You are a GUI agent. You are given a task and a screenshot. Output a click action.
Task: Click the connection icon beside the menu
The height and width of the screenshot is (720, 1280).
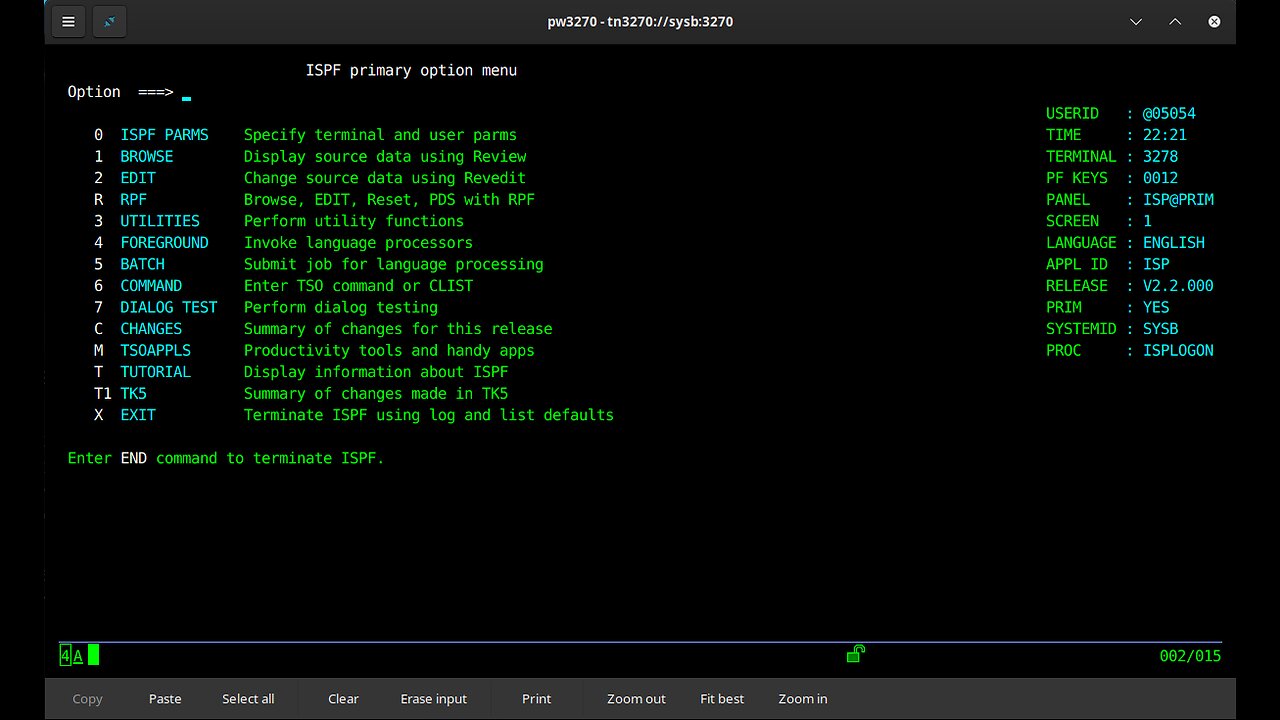pos(110,21)
